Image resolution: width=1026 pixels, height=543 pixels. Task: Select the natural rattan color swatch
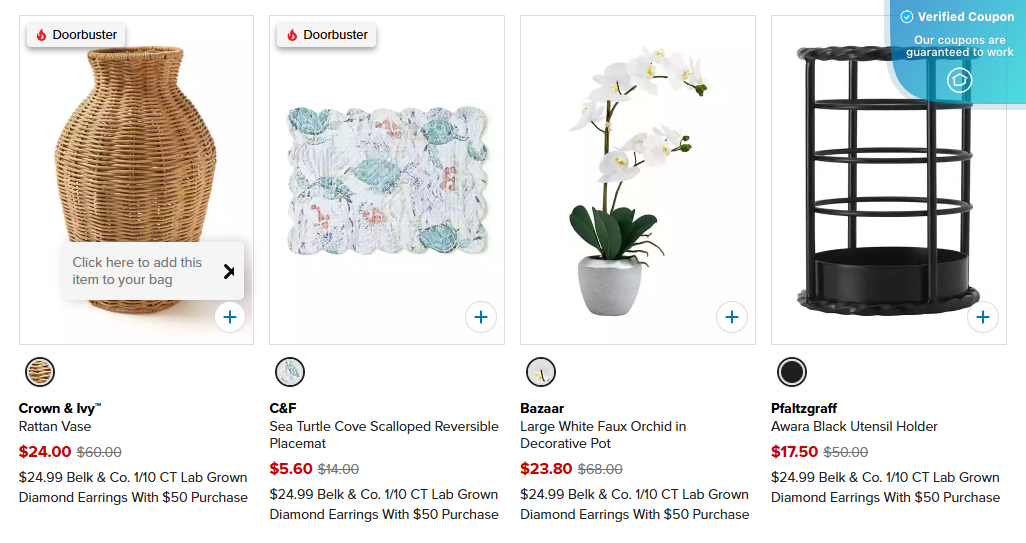40,372
